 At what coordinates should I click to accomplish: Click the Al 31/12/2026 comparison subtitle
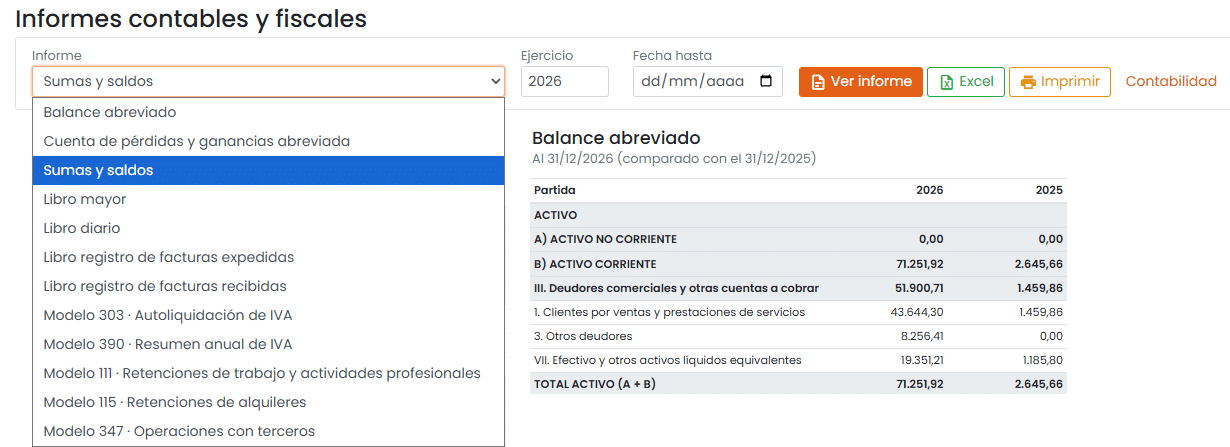click(x=674, y=159)
